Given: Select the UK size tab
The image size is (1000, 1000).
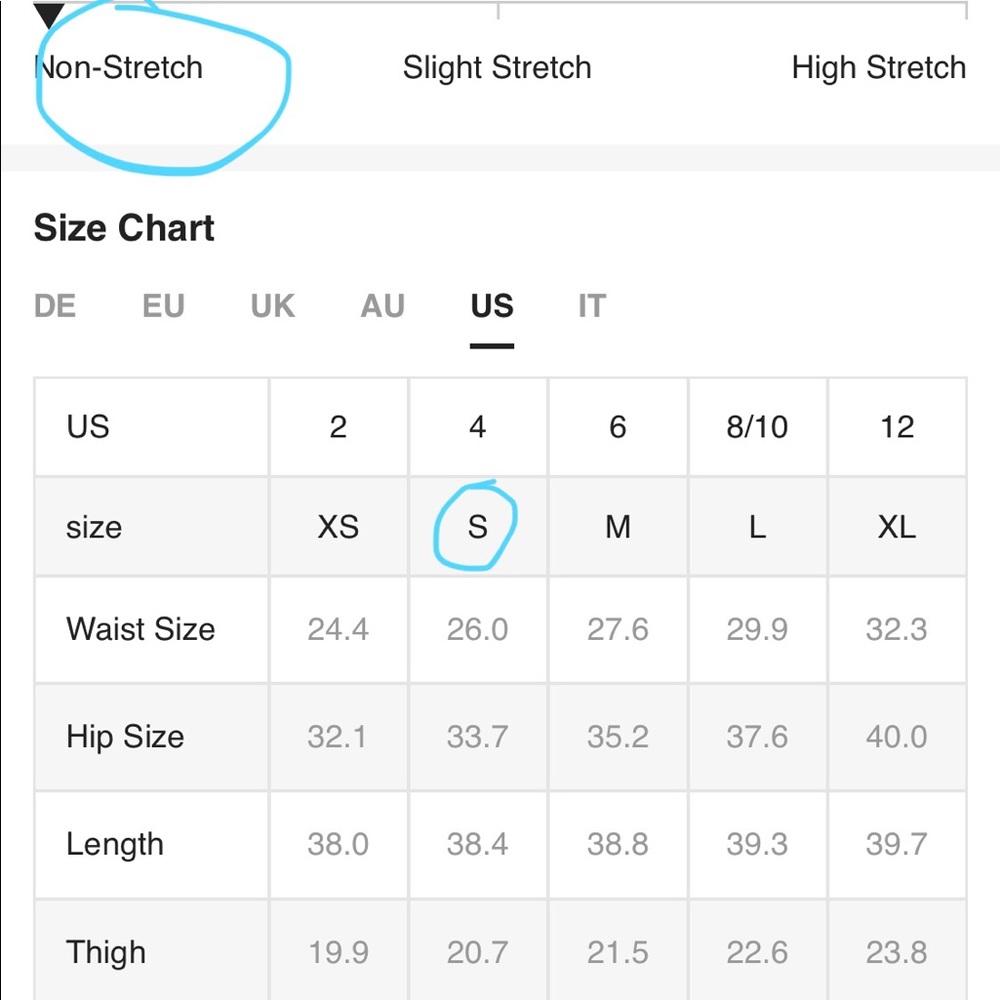Looking at the screenshot, I should click(x=273, y=305).
